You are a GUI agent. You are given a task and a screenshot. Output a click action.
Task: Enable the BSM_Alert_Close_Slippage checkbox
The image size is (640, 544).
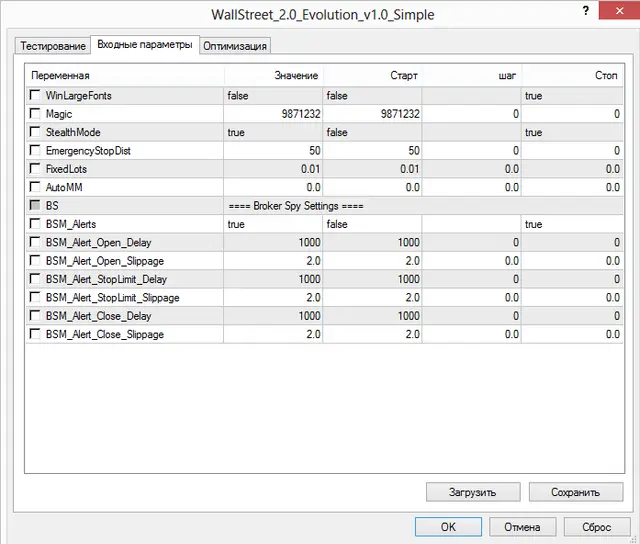click(35, 334)
